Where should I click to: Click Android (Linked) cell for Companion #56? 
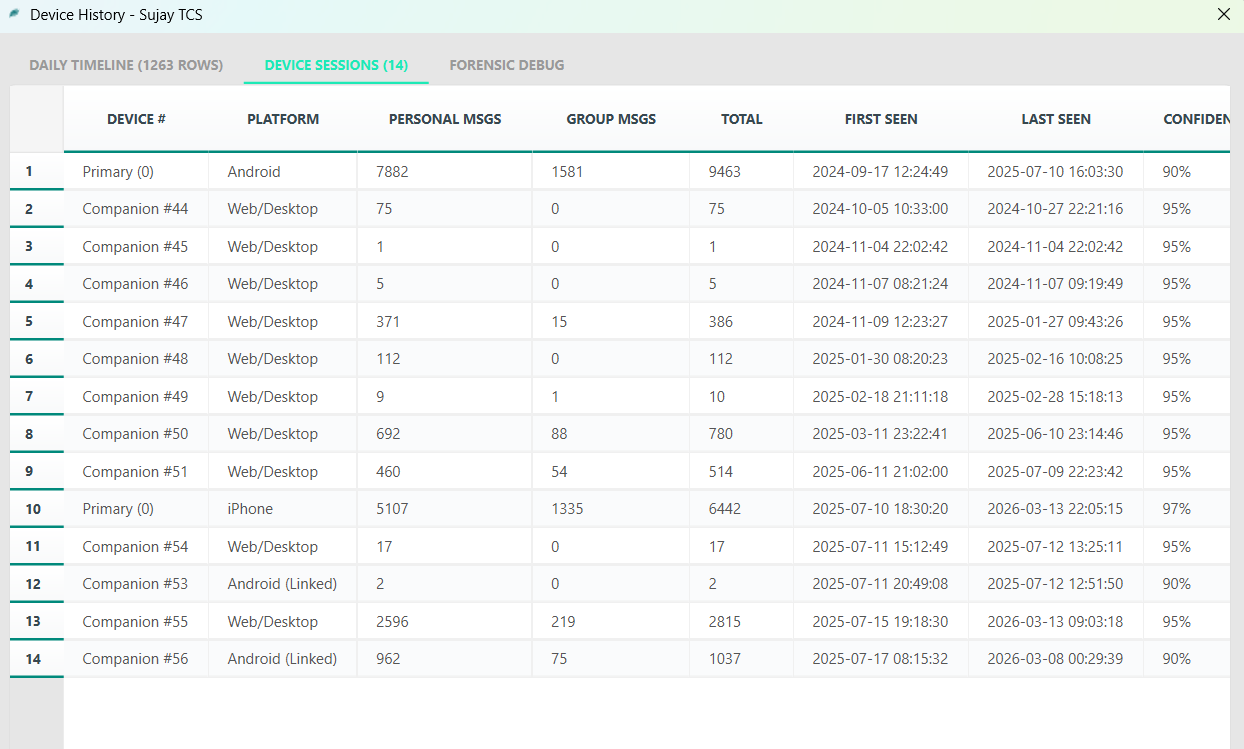tap(283, 659)
